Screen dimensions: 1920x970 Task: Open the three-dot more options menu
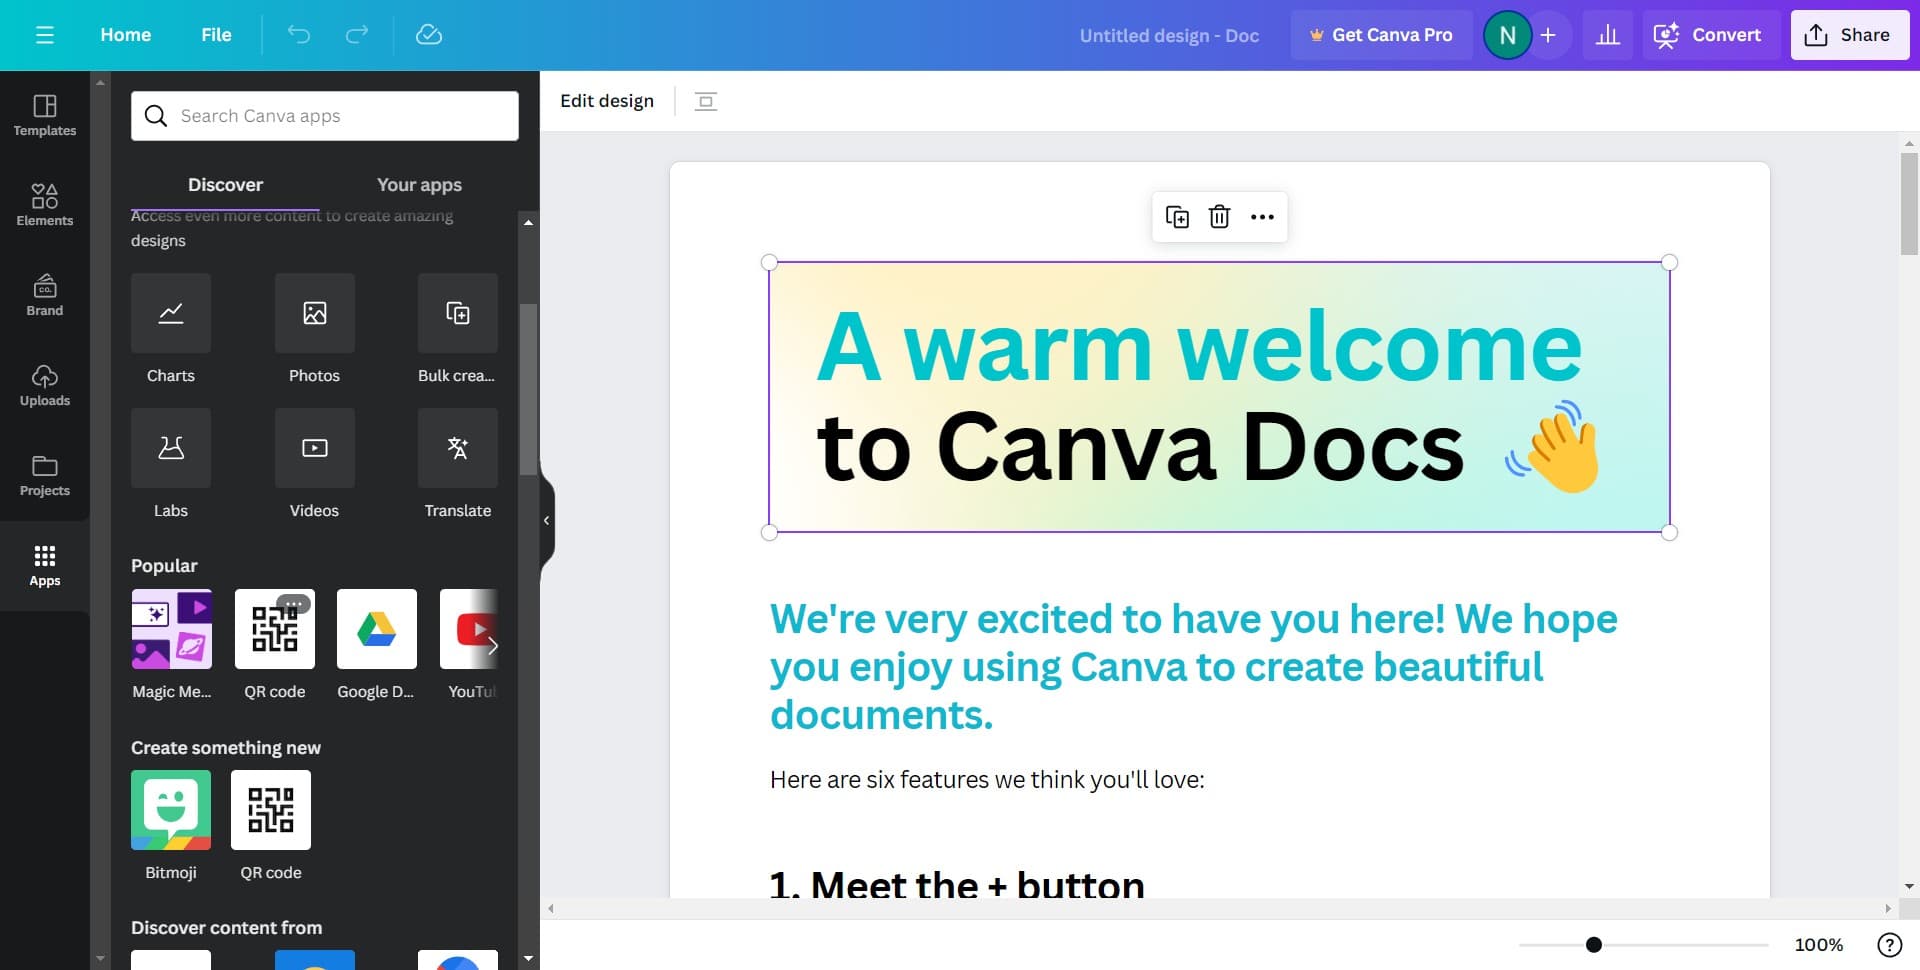click(x=1262, y=217)
